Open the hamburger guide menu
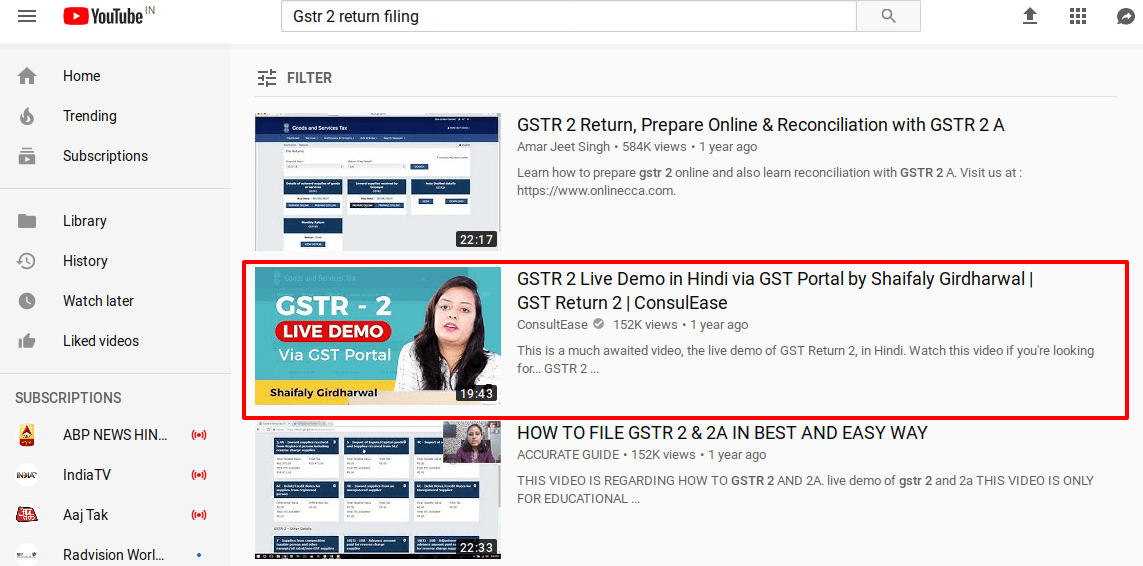This screenshot has width=1143, height=566. tap(27, 16)
